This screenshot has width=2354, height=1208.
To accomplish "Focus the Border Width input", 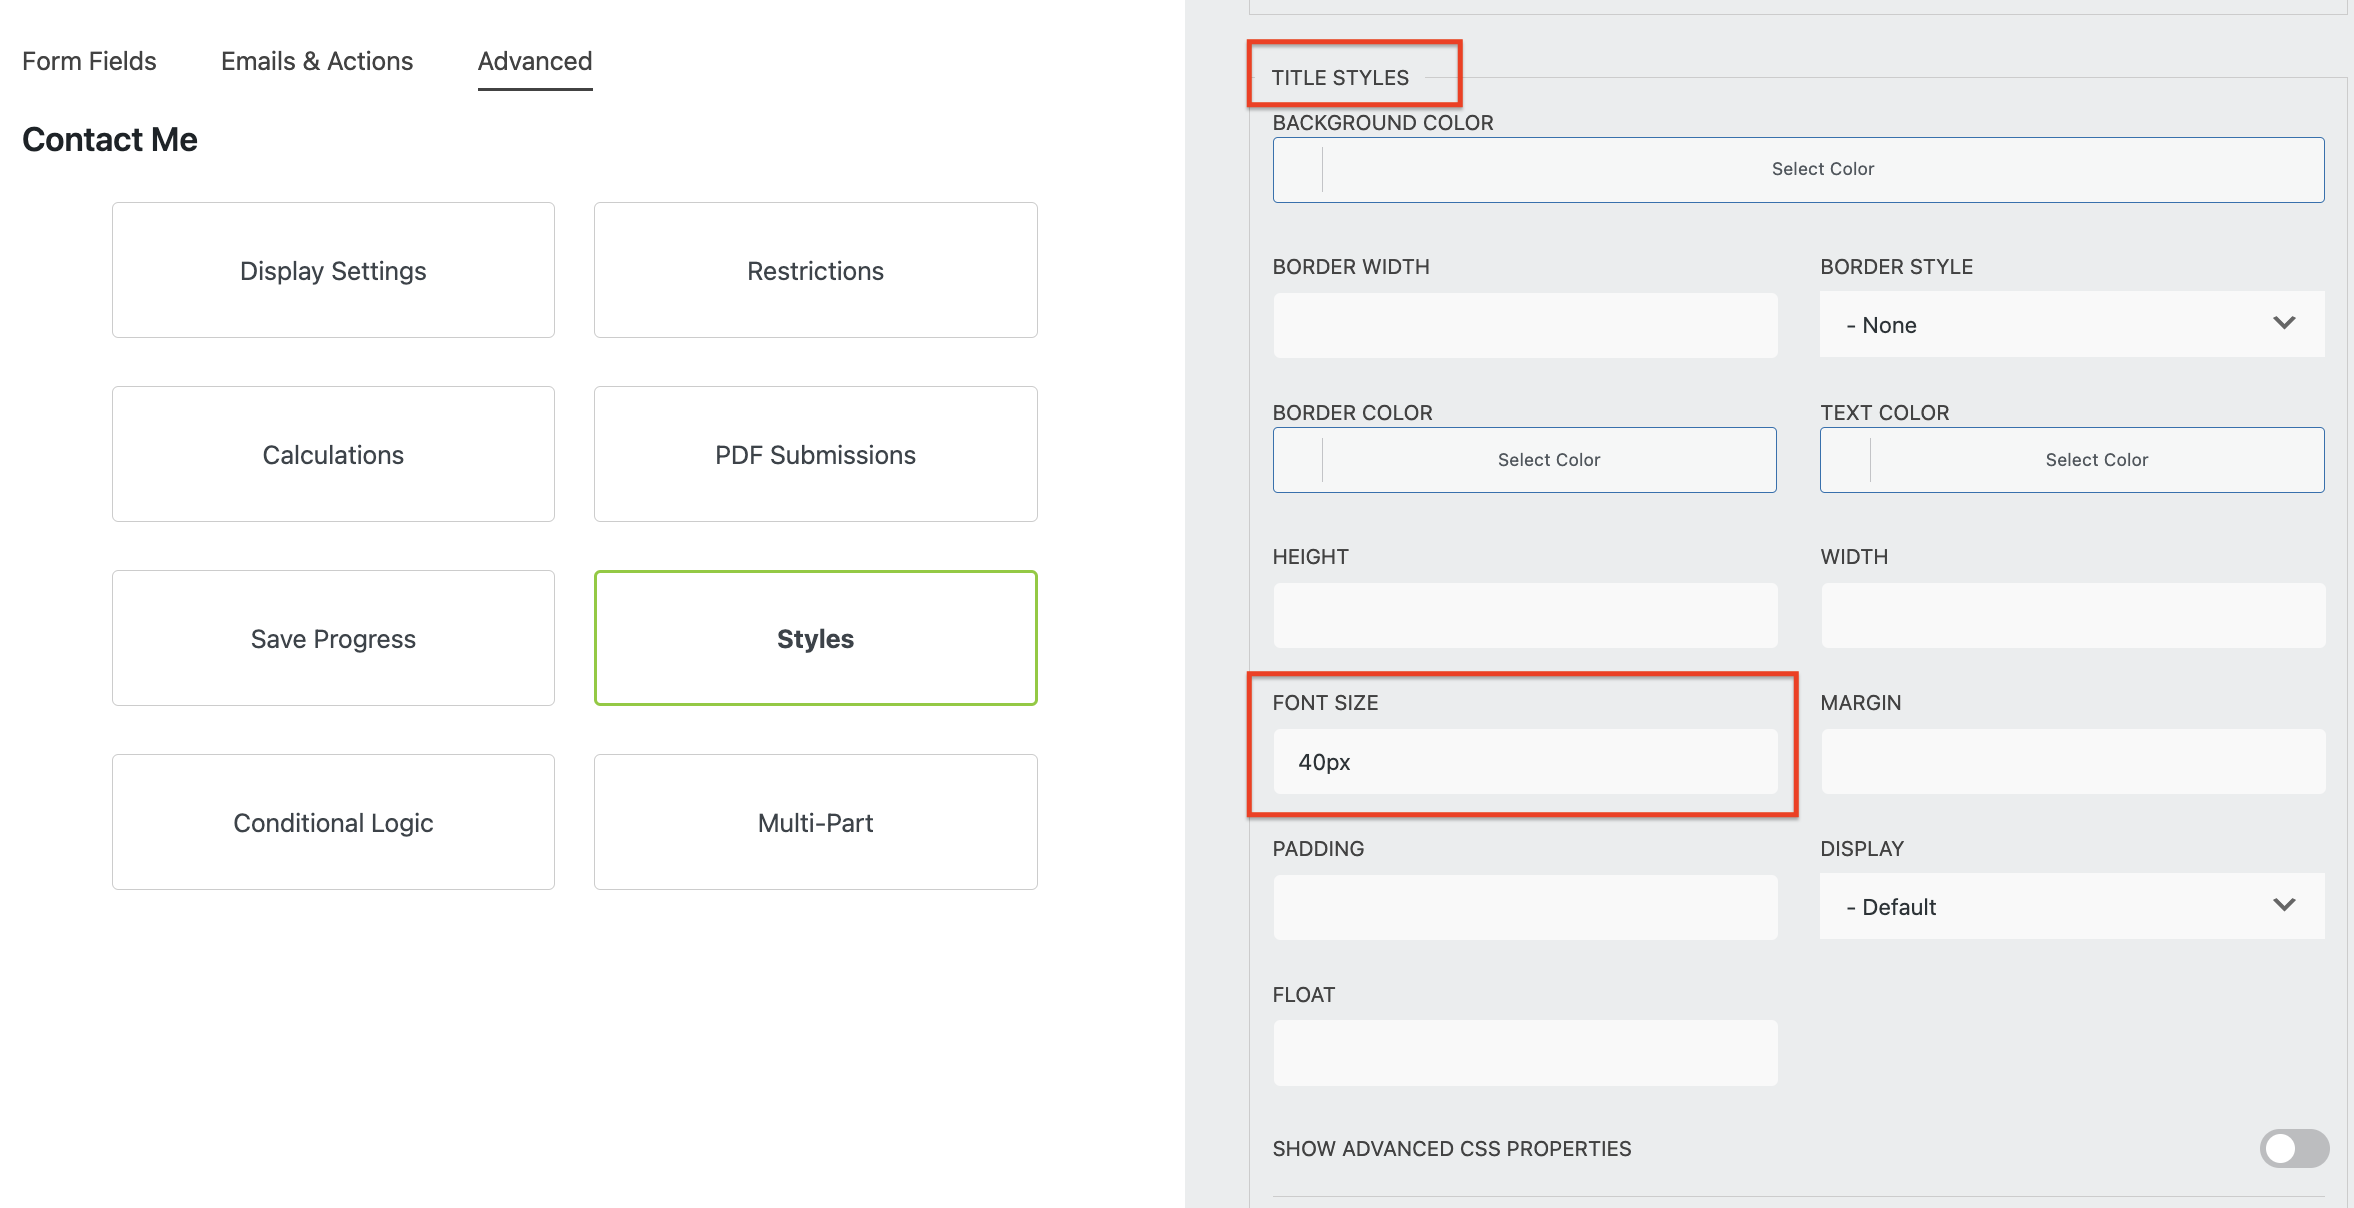I will [1525, 325].
